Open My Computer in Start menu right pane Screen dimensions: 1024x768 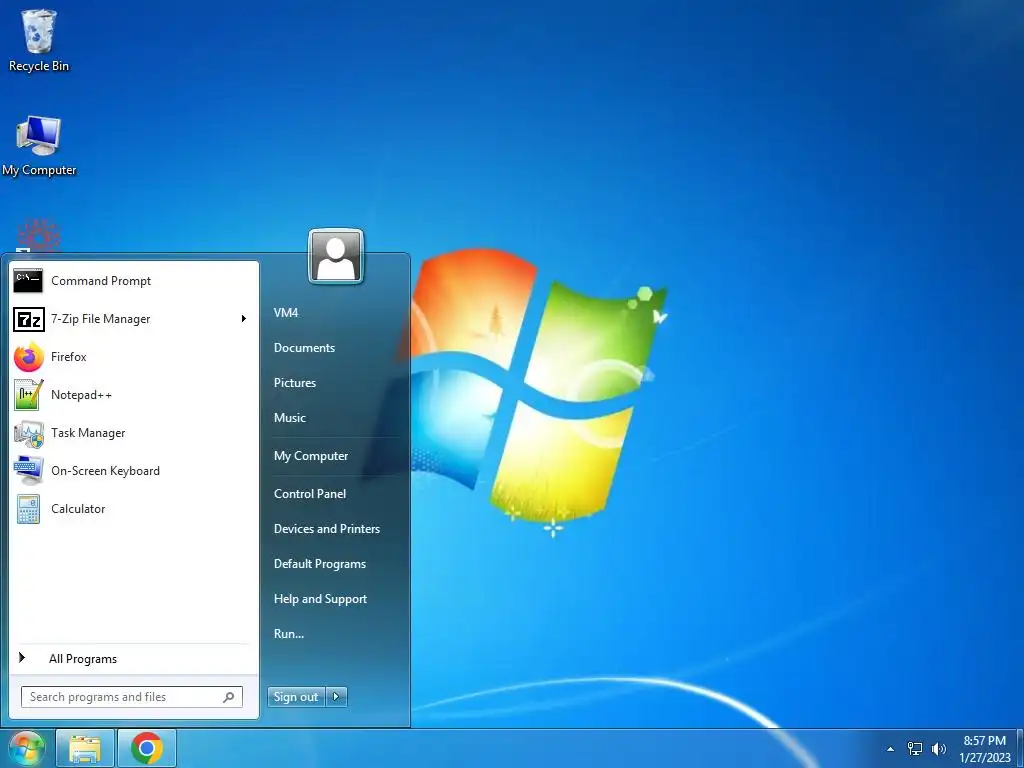click(311, 456)
